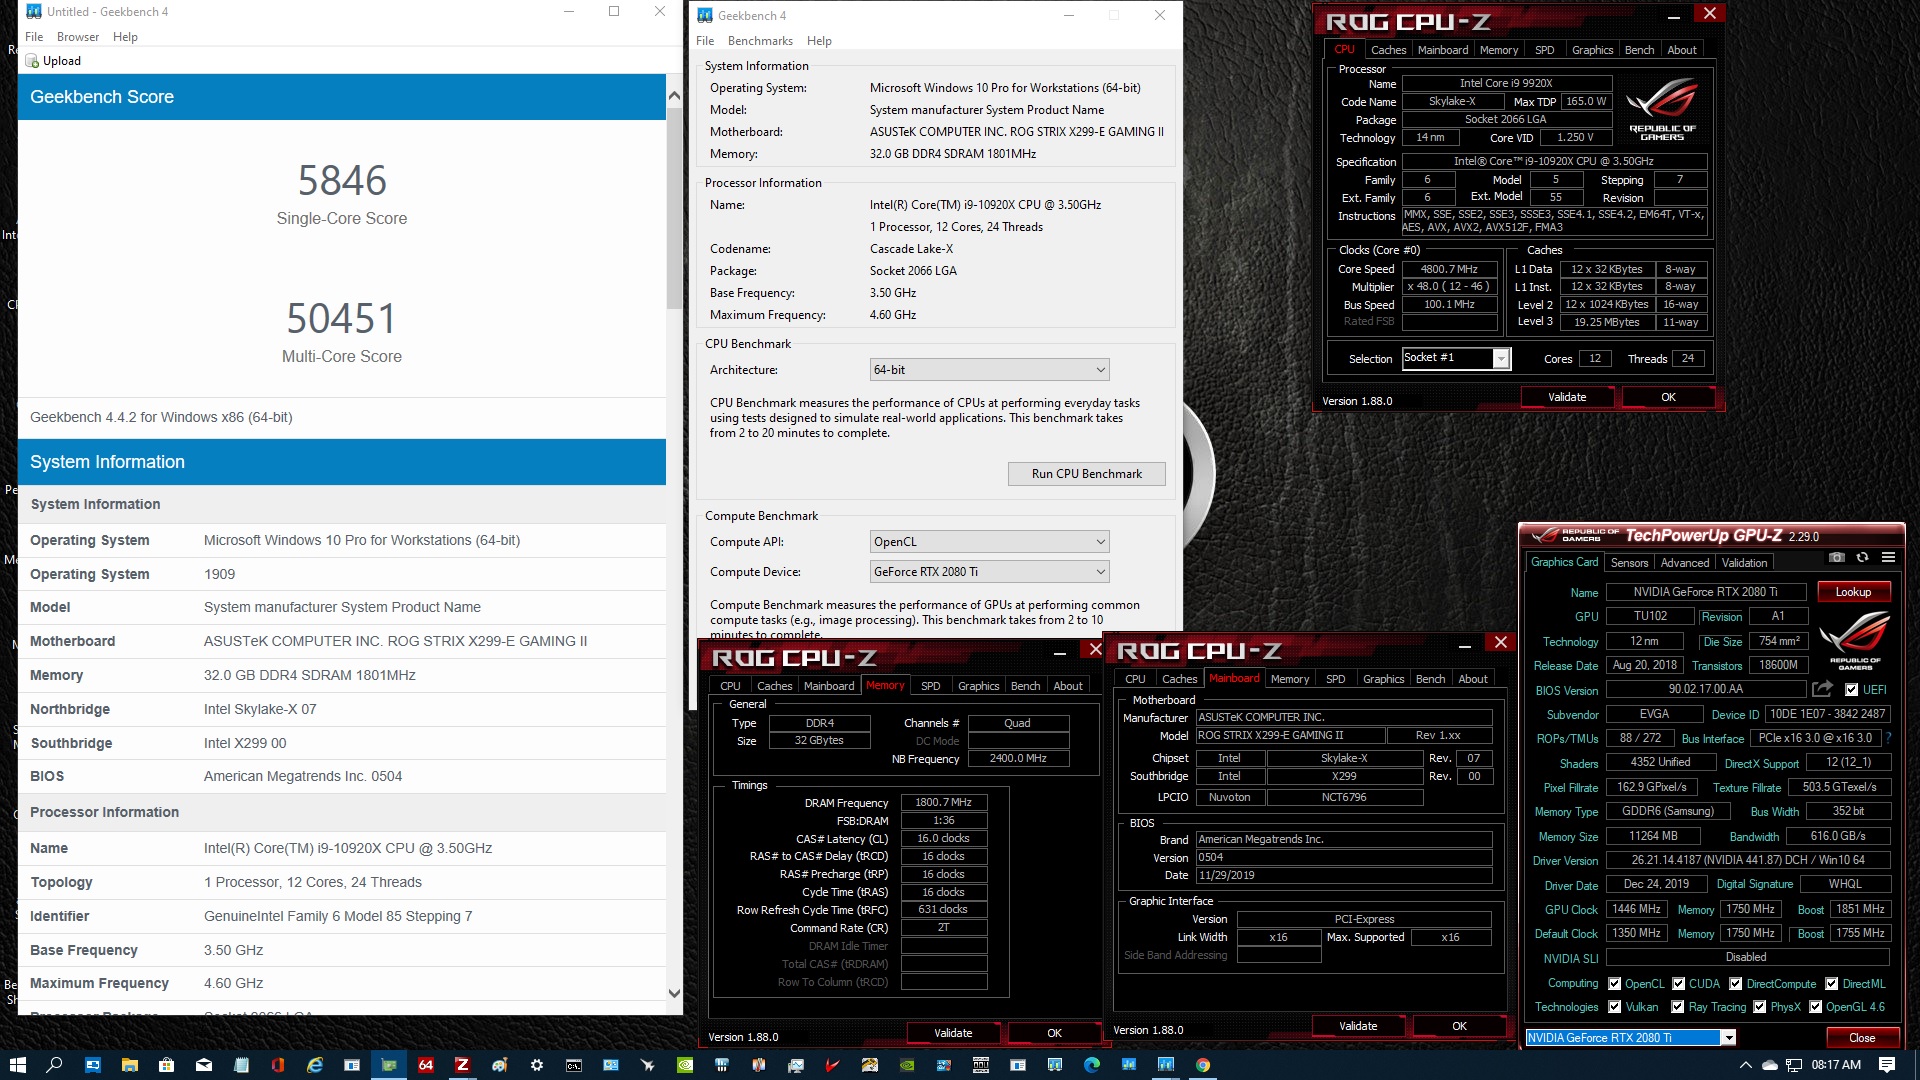The width and height of the screenshot is (1920, 1080).
Task: Toggle DirectML checkbox in GPU-Z
Action: 1831,984
